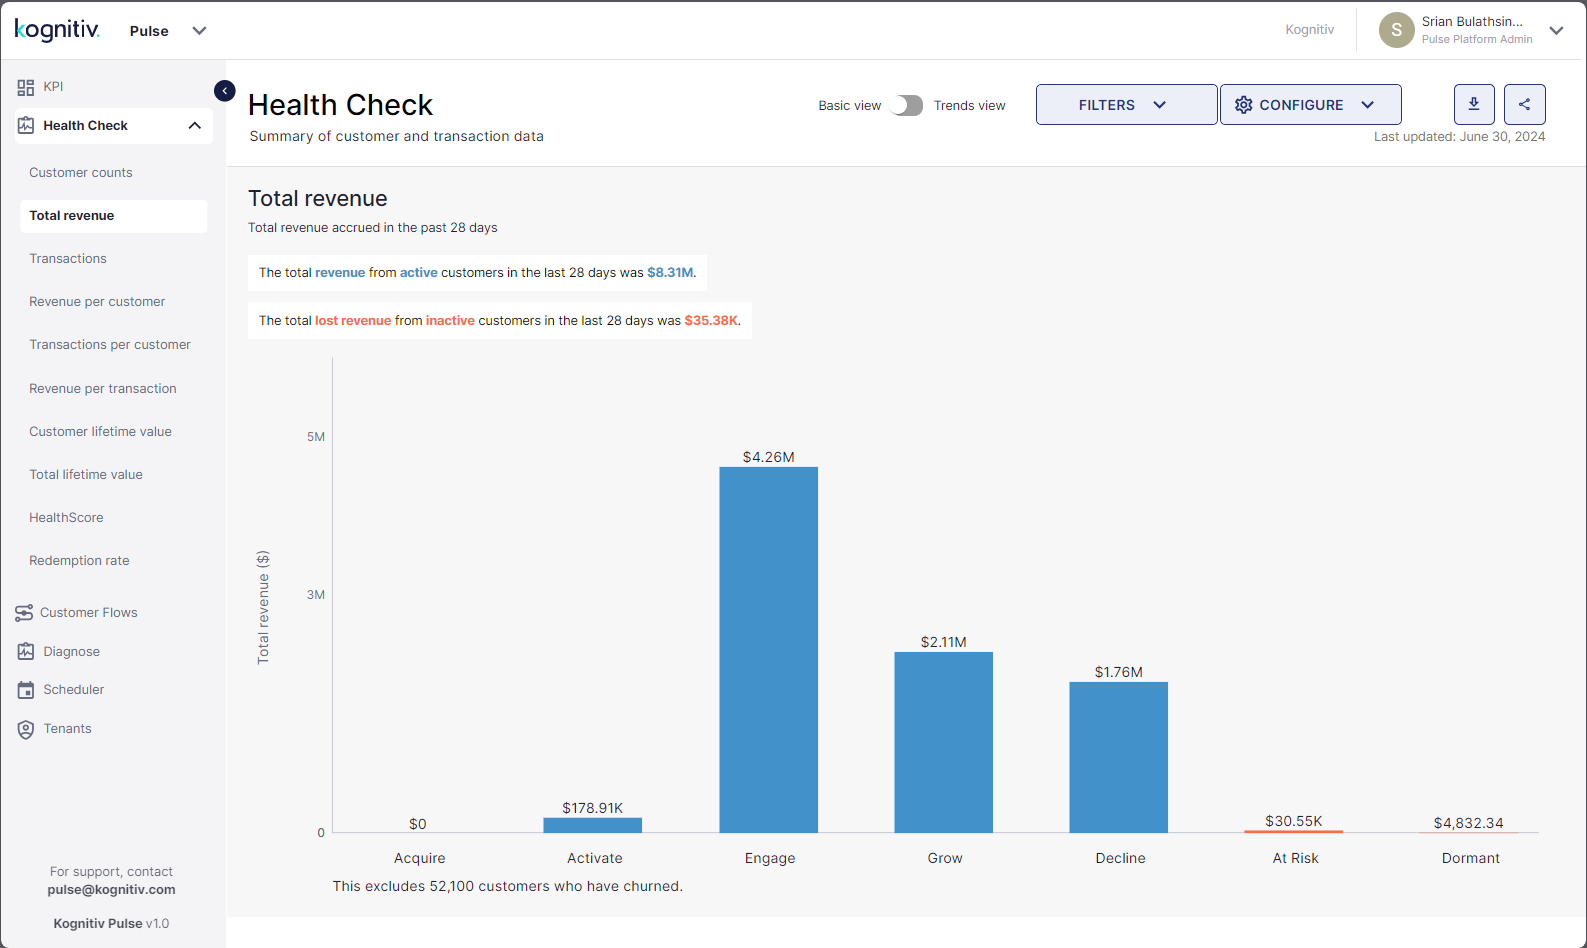Viewport: 1587px width, 948px height.
Task: Click the Kognitiv logo
Action: point(57,30)
